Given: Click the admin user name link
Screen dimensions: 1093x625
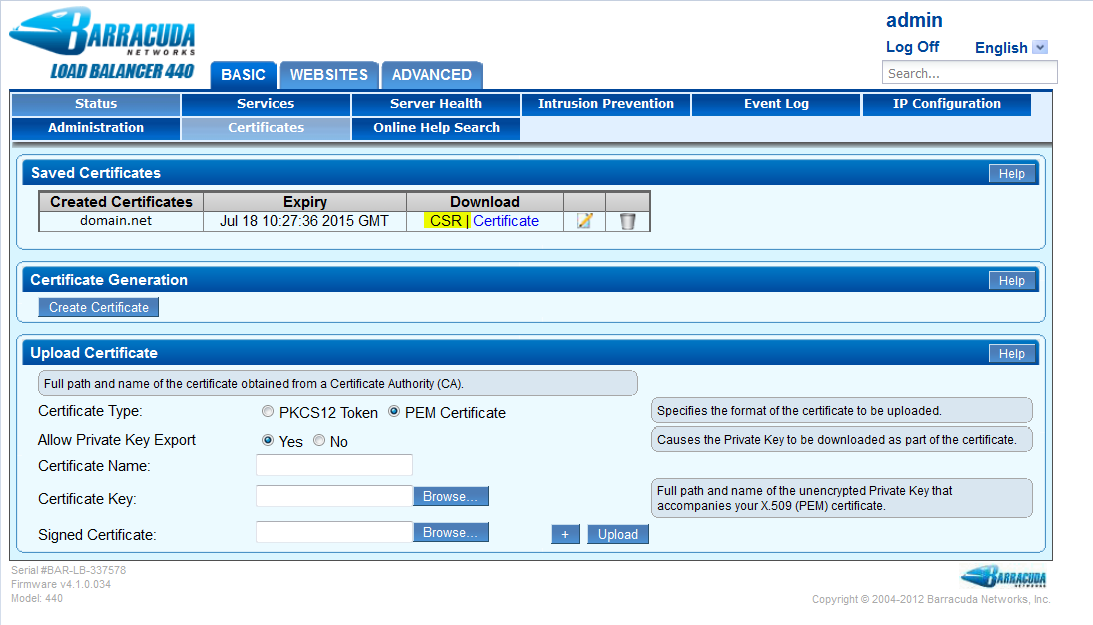Looking at the screenshot, I should pos(914,20).
